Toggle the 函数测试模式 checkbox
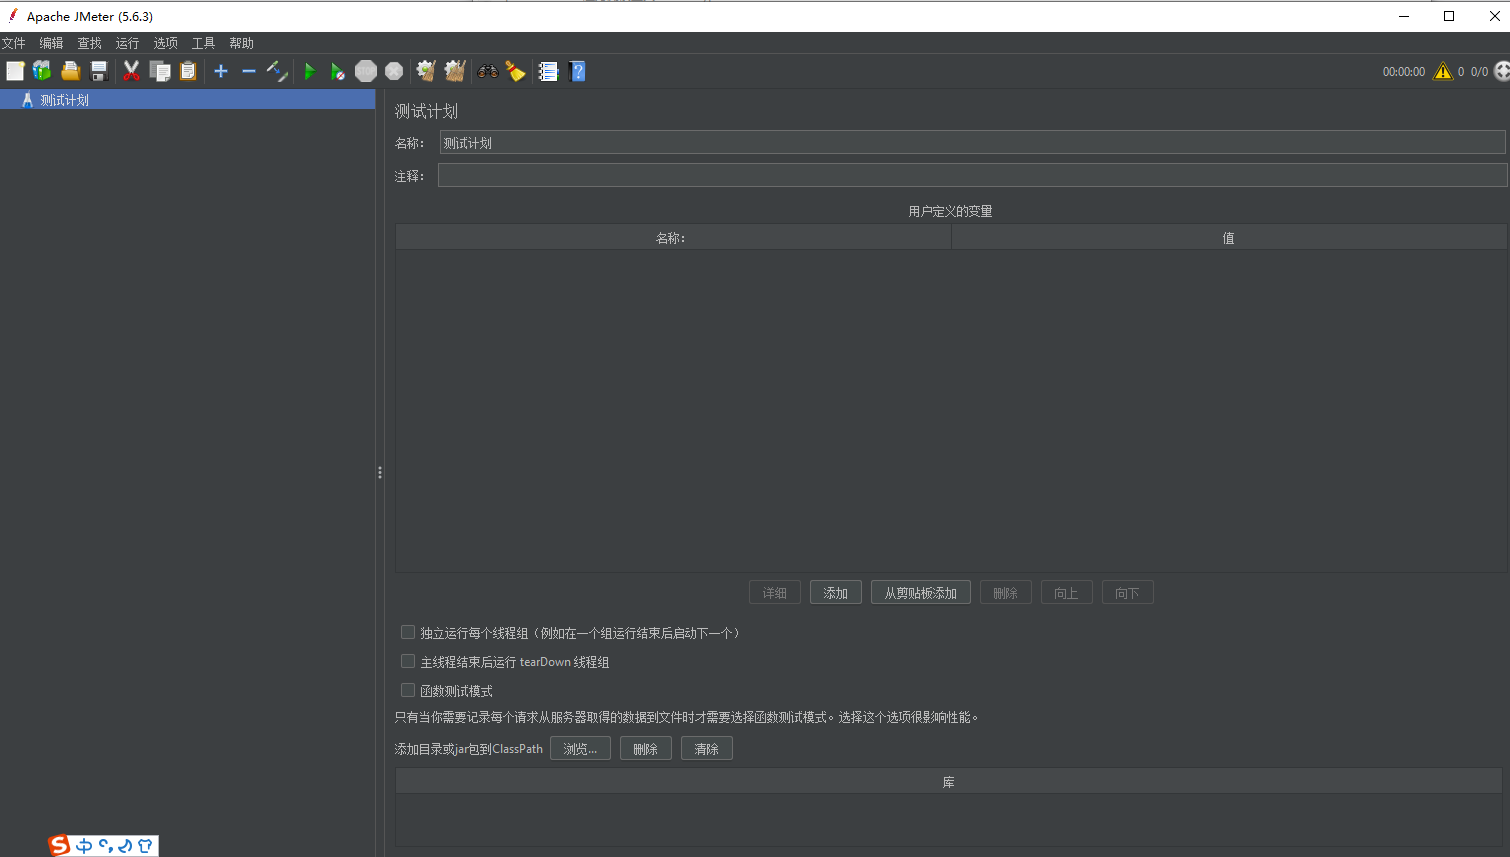This screenshot has width=1510, height=857. click(x=408, y=690)
